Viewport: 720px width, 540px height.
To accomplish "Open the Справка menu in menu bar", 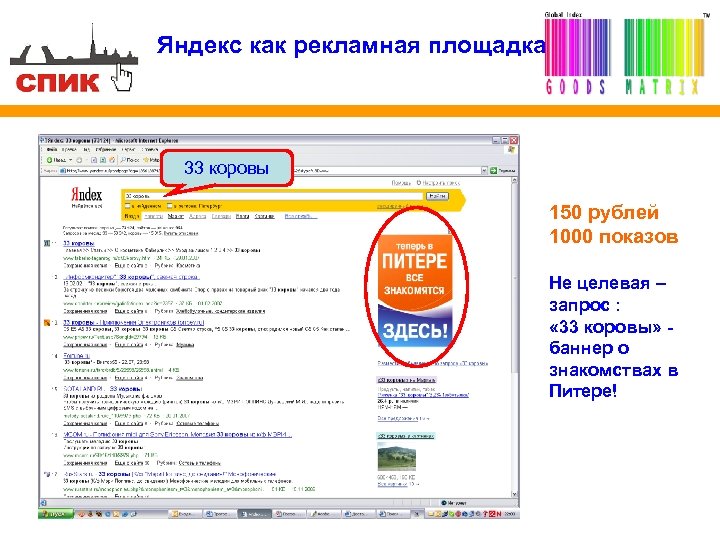I will pyautogui.click(x=150, y=150).
